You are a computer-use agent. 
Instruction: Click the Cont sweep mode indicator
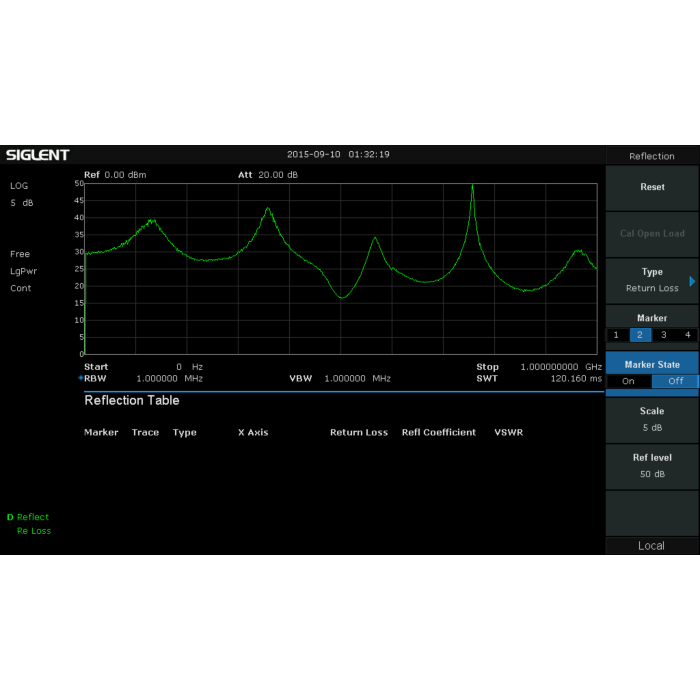tap(21, 288)
